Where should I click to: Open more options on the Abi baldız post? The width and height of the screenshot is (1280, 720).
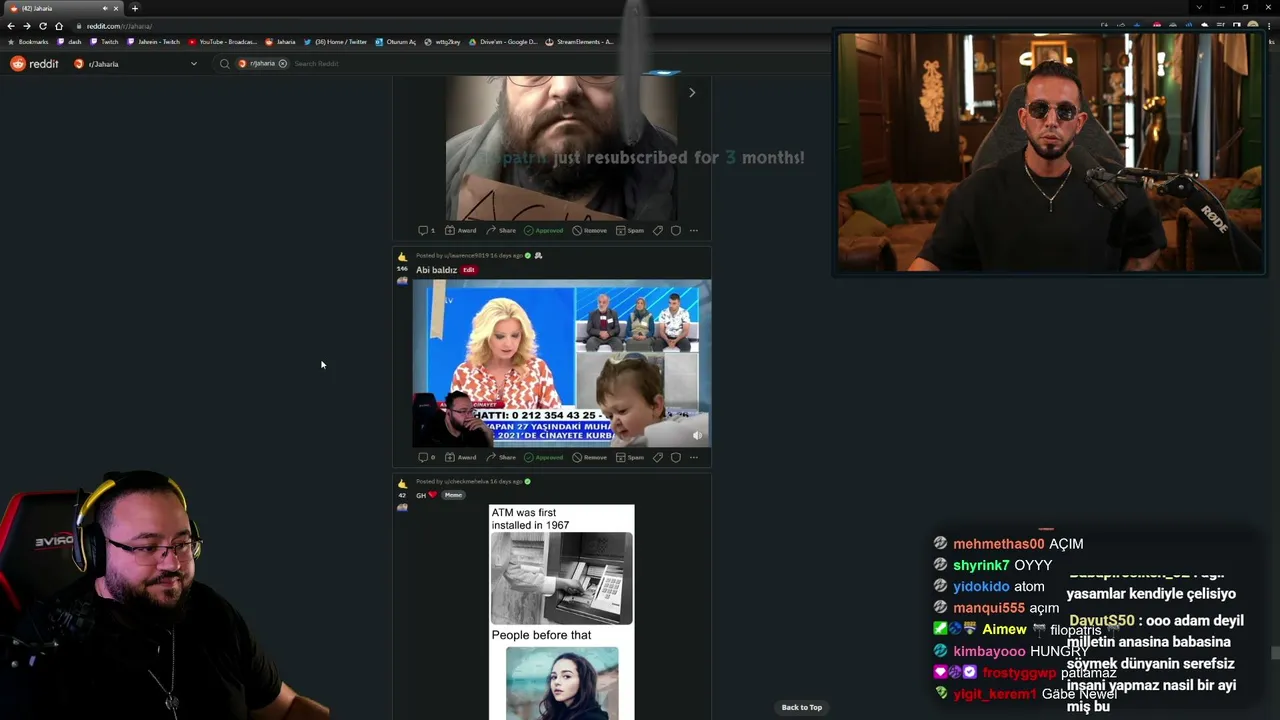coord(694,458)
